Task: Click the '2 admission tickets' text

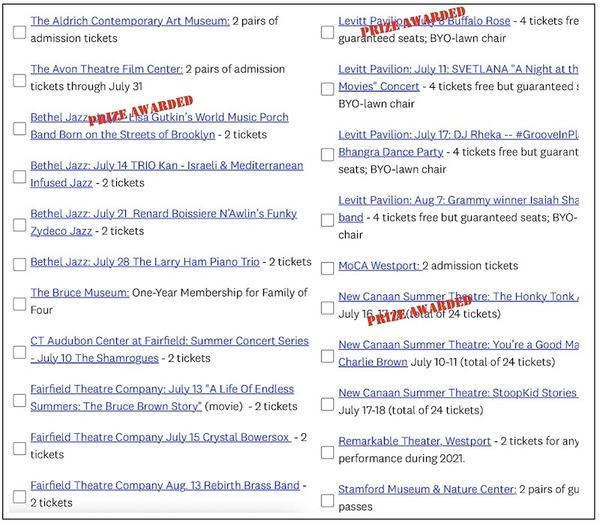Action: [x=470, y=266]
